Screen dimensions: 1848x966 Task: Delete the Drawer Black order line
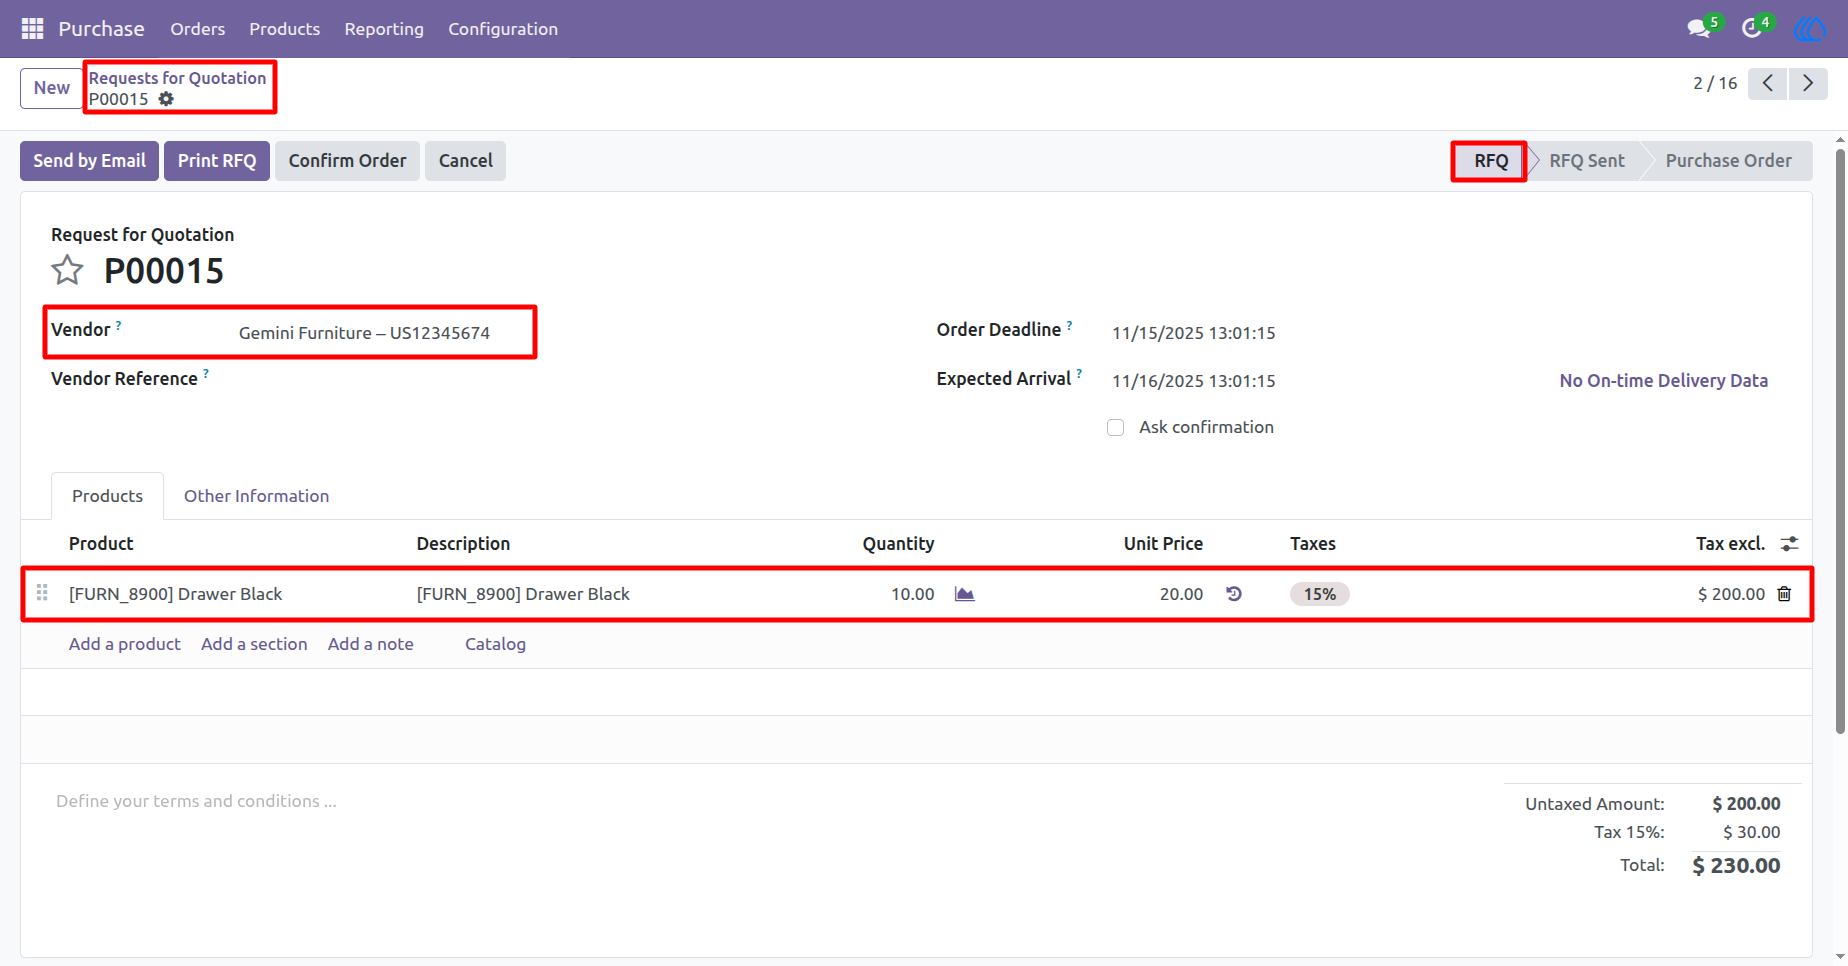click(1784, 594)
